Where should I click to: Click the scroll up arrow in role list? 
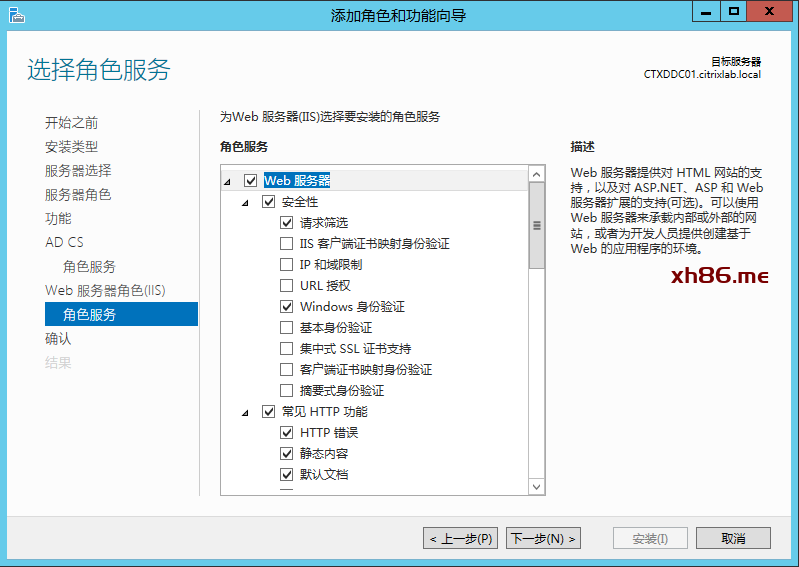537,175
